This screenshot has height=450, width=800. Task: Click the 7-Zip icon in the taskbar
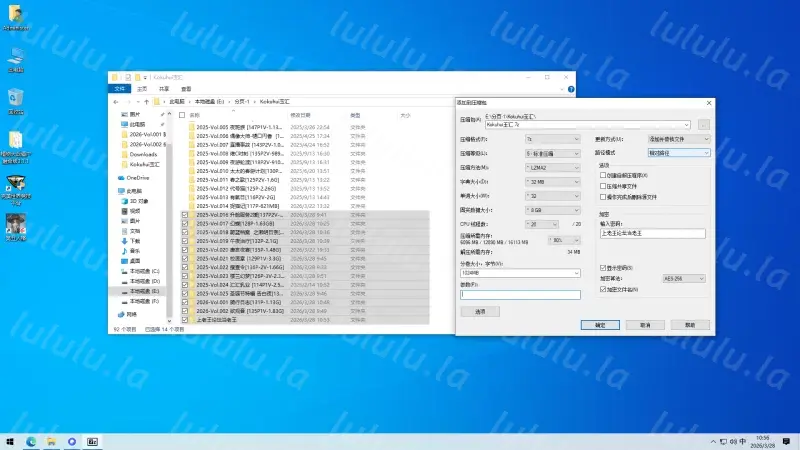click(92, 442)
